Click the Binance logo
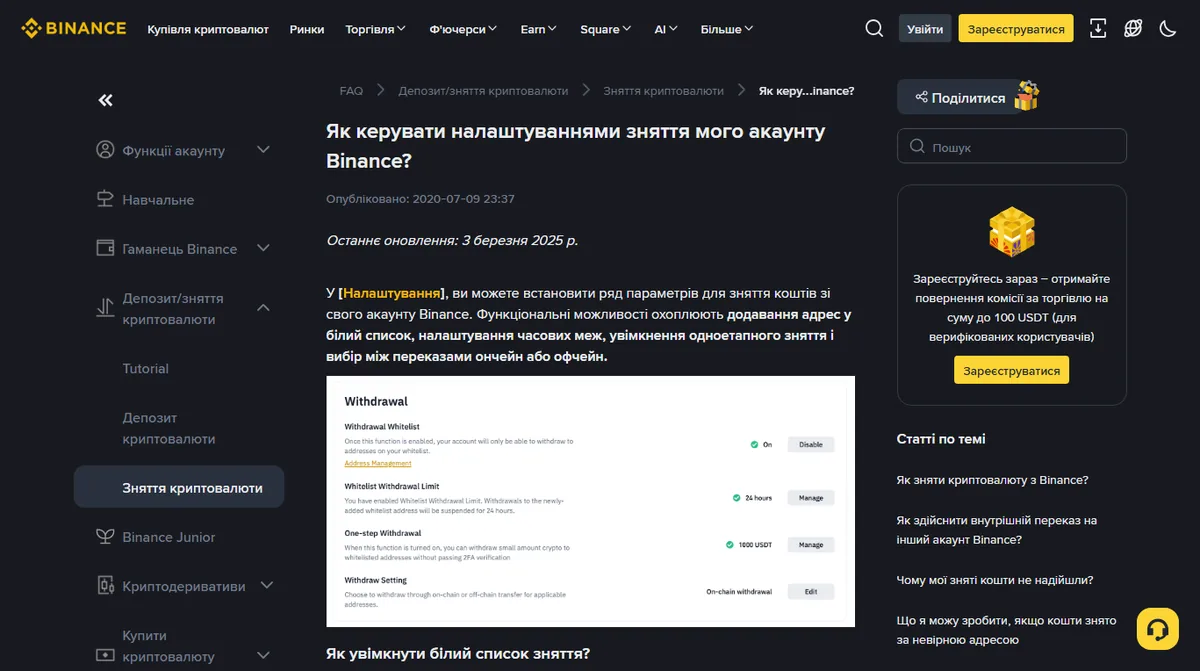The image size is (1200, 671). point(74,29)
